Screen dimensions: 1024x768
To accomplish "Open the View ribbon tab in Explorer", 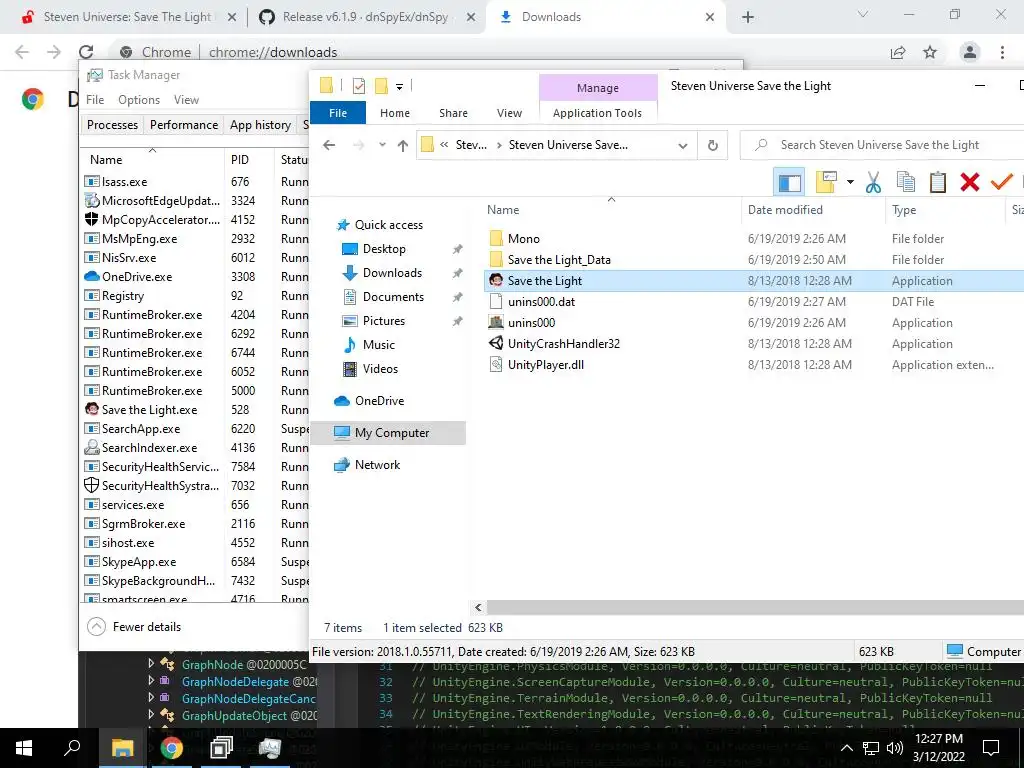I will [x=509, y=113].
